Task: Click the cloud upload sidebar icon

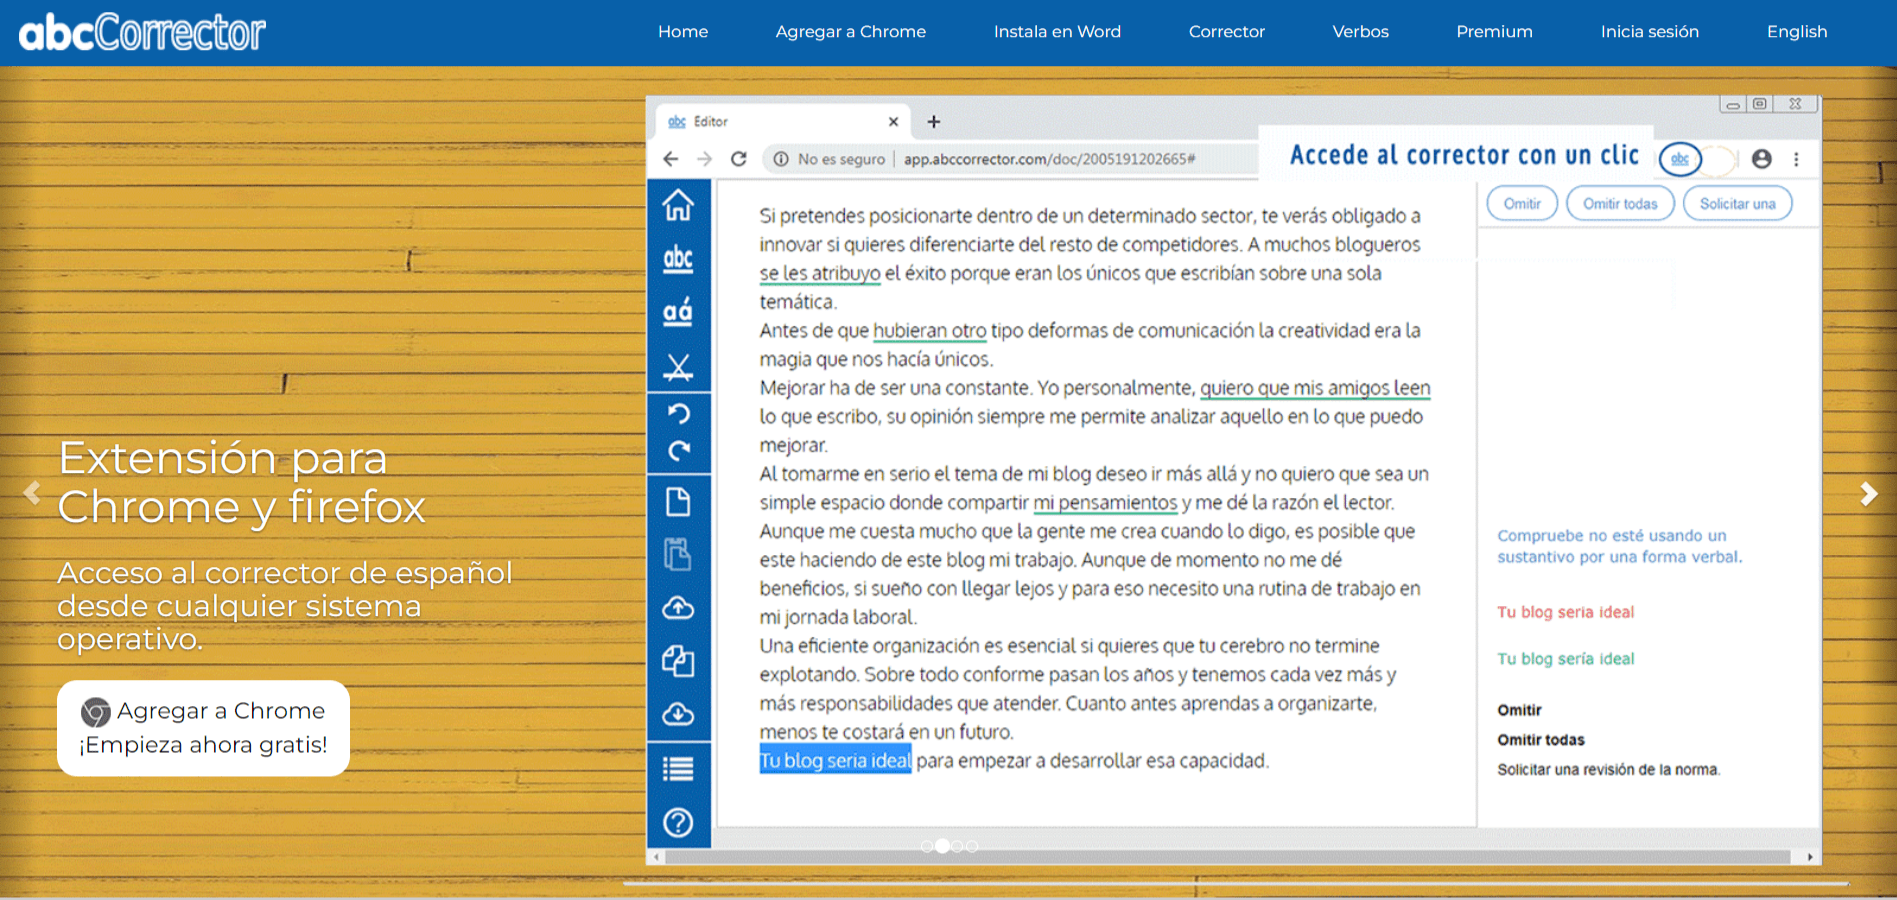Action: pyautogui.click(x=678, y=607)
